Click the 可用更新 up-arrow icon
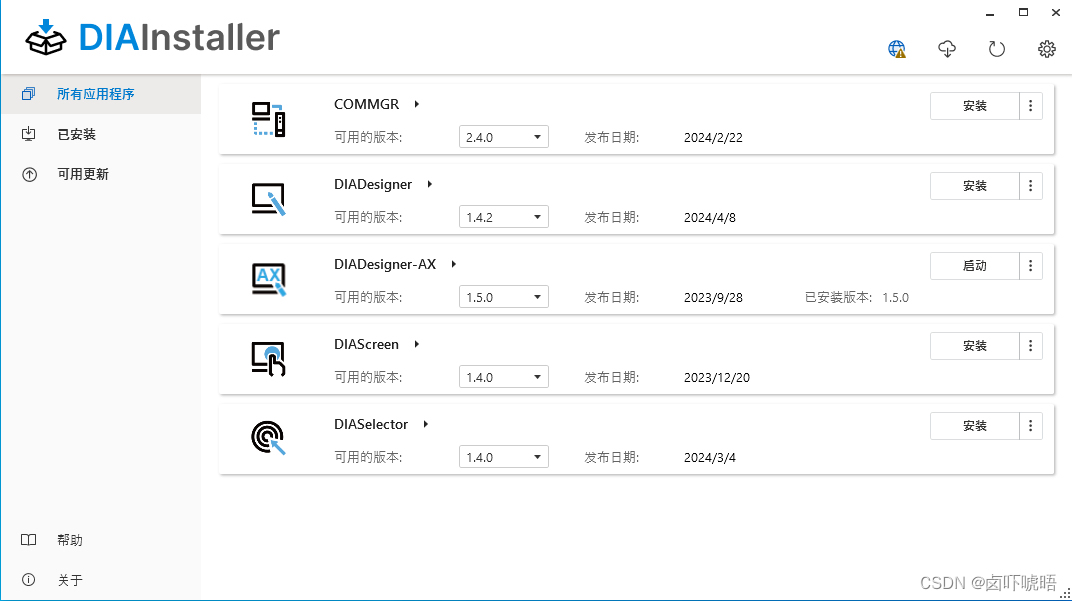 click(29, 174)
